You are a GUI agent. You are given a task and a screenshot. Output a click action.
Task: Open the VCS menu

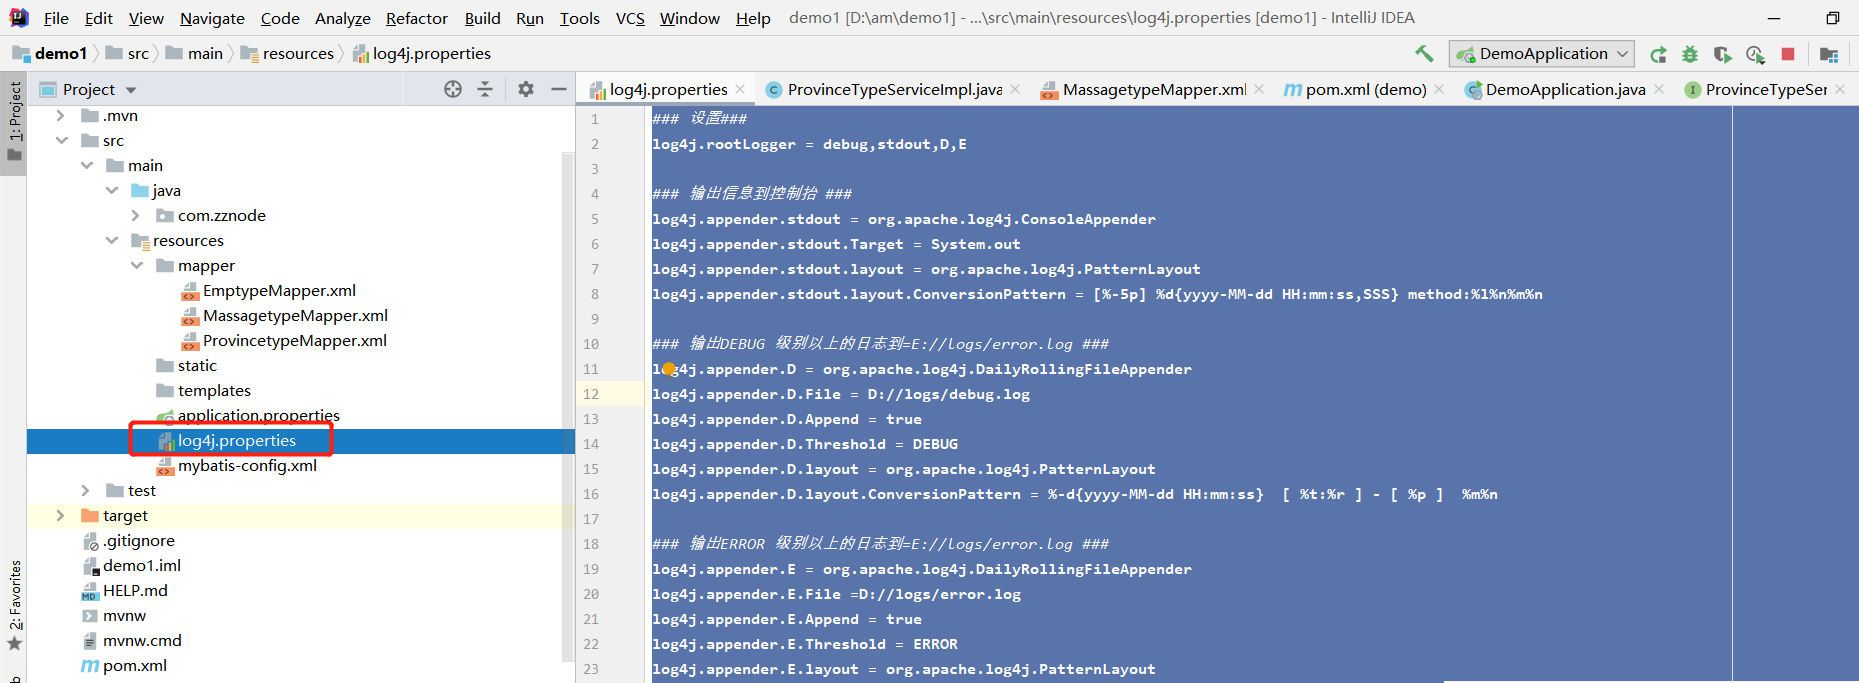click(630, 18)
